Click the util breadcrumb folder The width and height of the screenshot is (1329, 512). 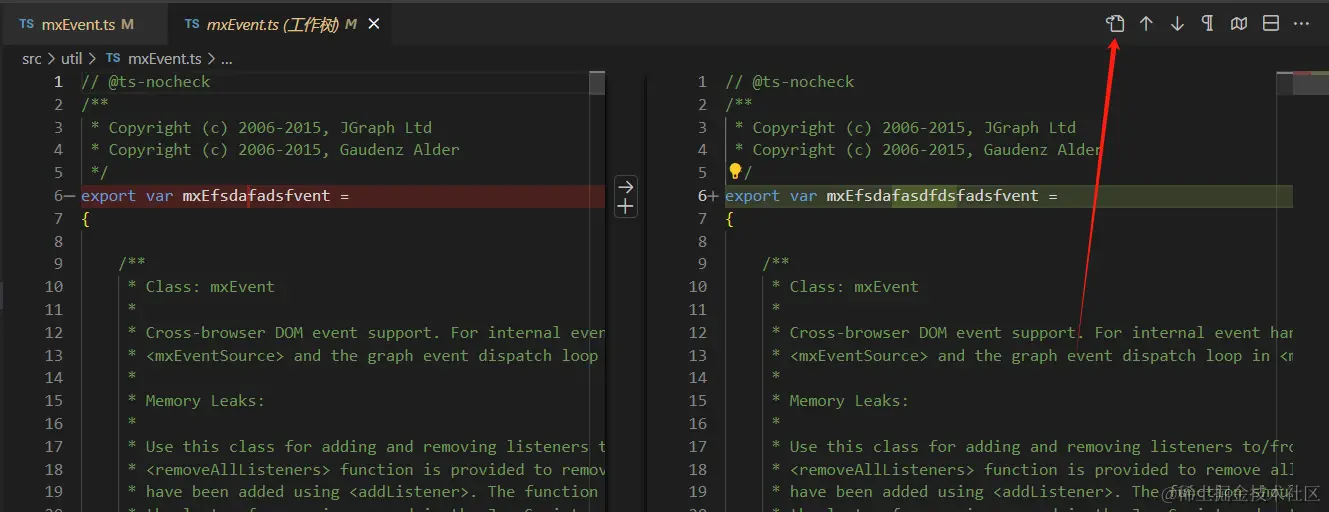(71, 59)
